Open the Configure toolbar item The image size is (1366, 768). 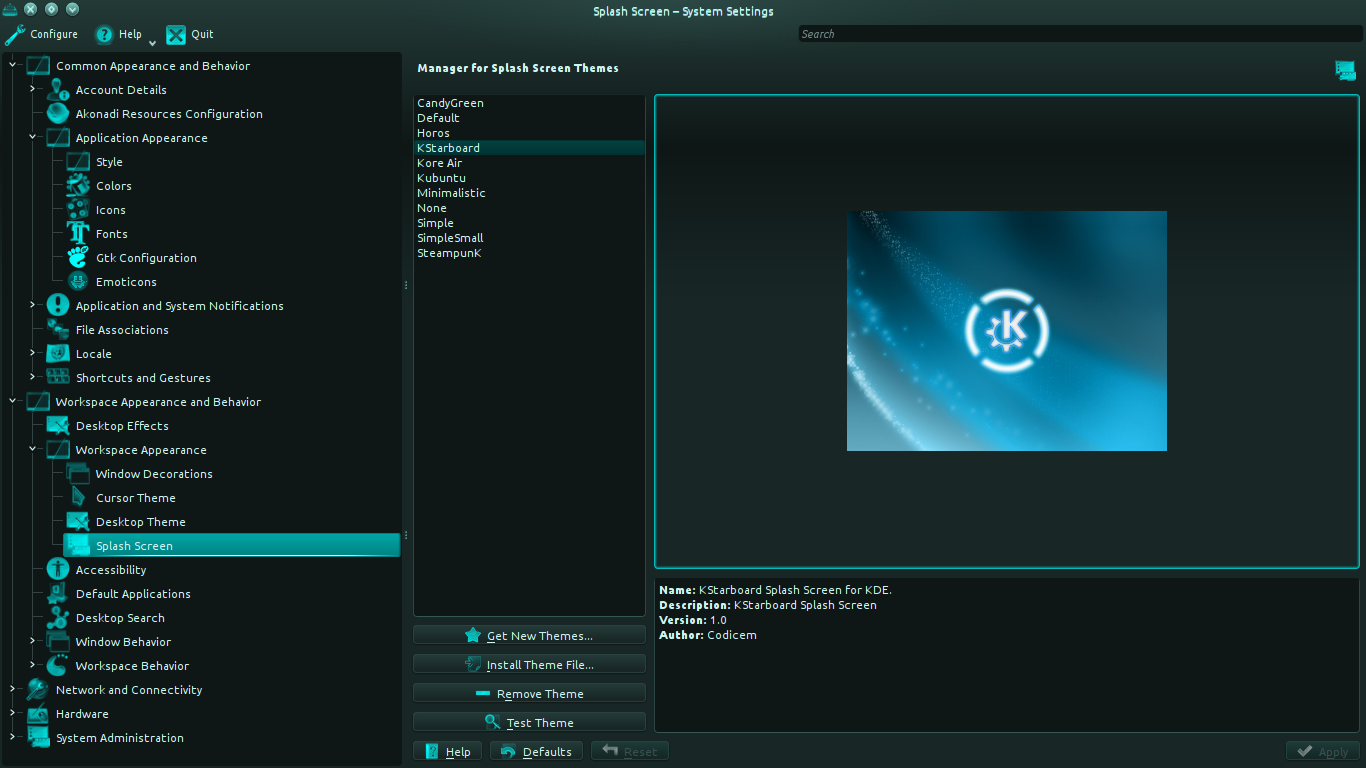click(x=41, y=34)
